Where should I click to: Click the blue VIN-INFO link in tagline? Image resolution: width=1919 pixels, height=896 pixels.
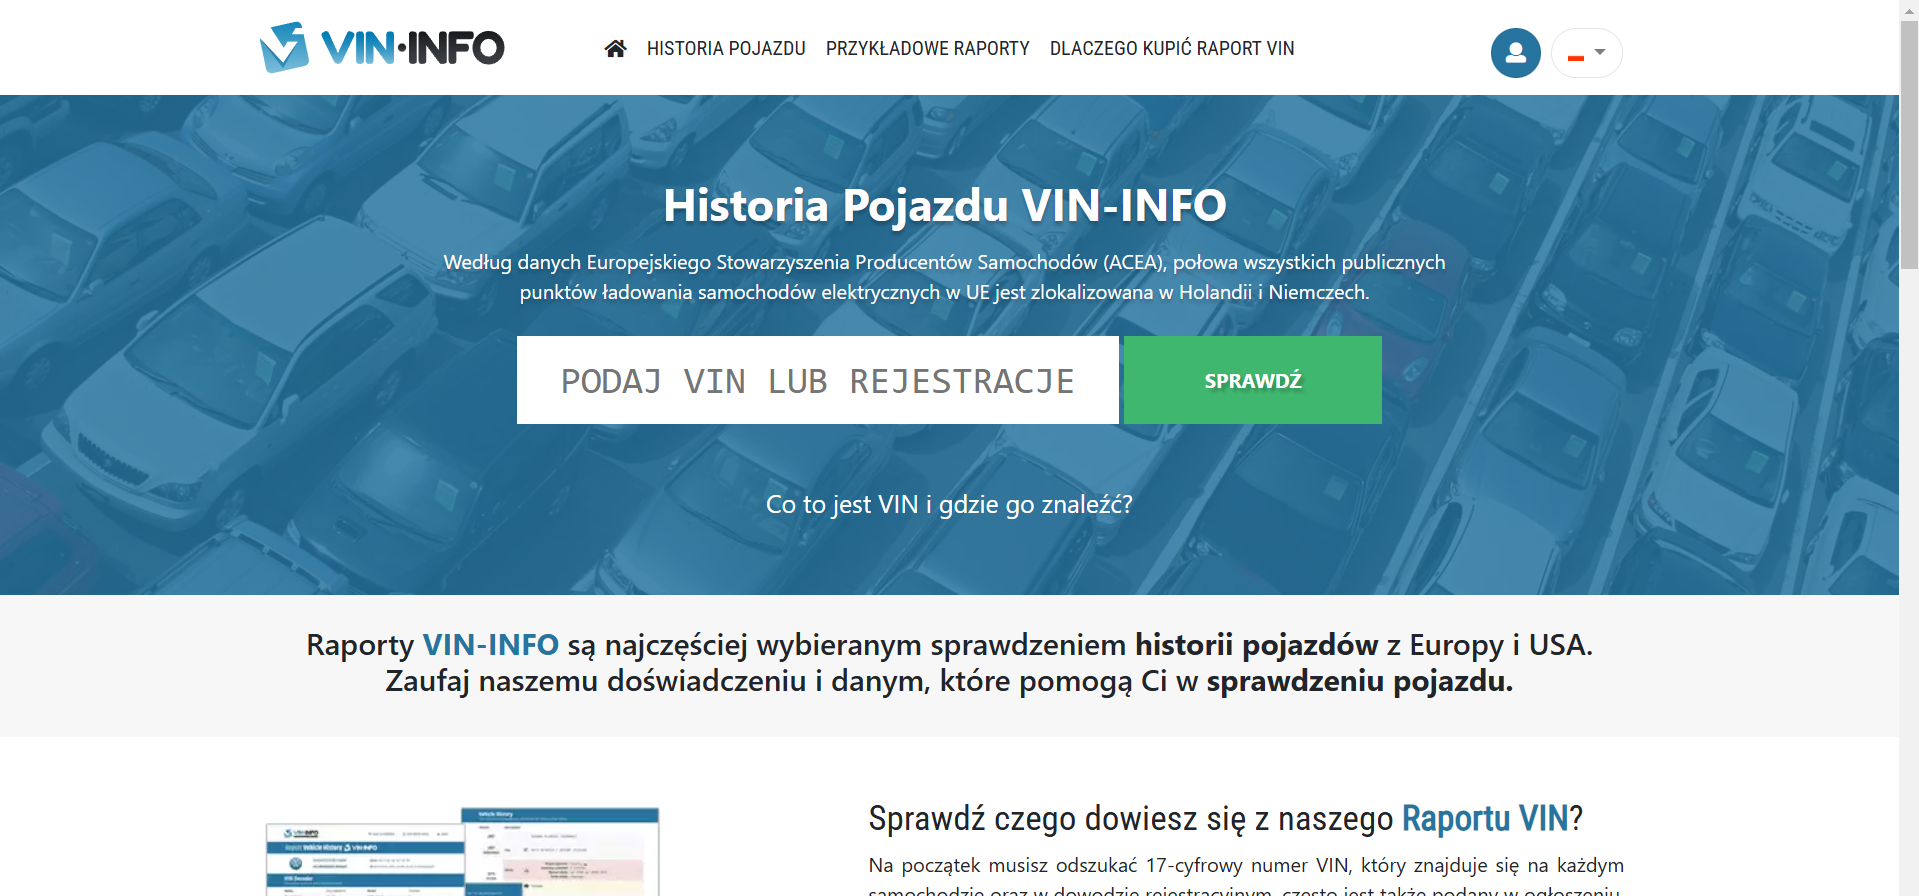490,645
